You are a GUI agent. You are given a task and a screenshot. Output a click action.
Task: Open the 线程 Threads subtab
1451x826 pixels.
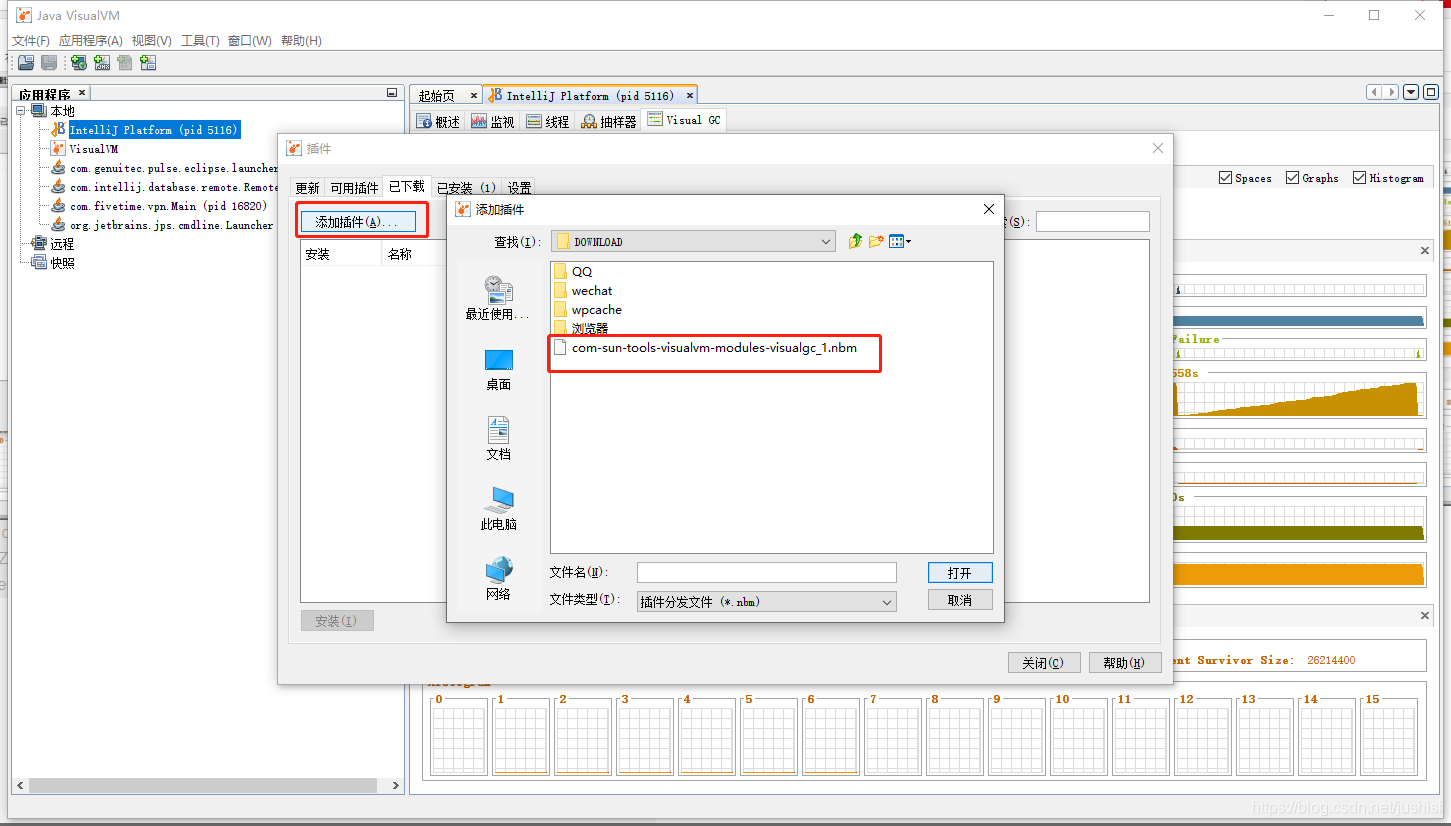coord(548,121)
